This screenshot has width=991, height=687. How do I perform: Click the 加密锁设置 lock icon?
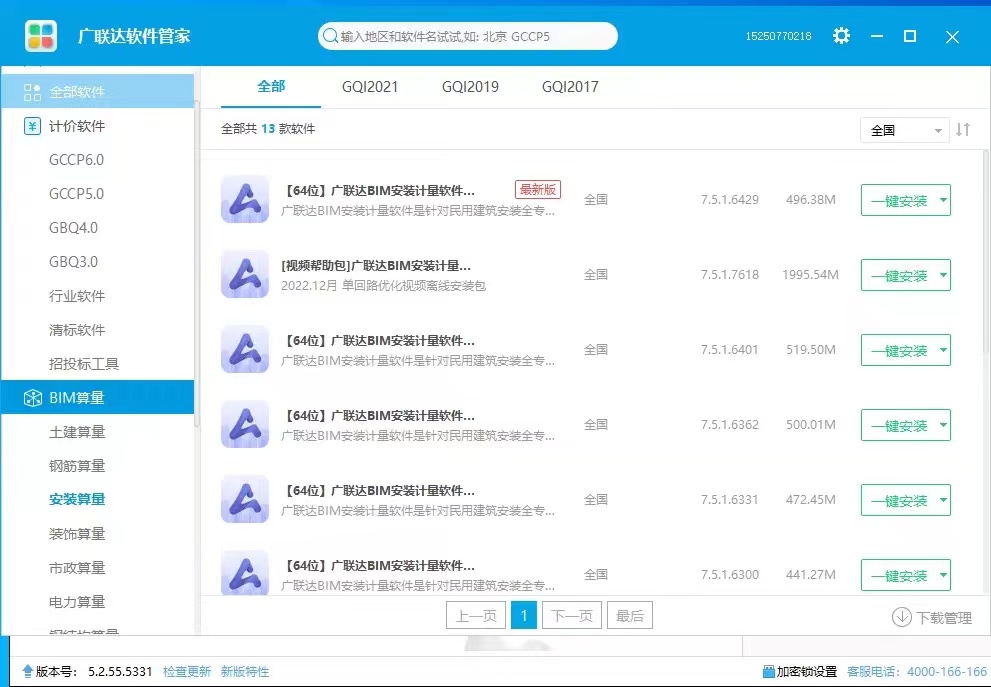(769, 671)
